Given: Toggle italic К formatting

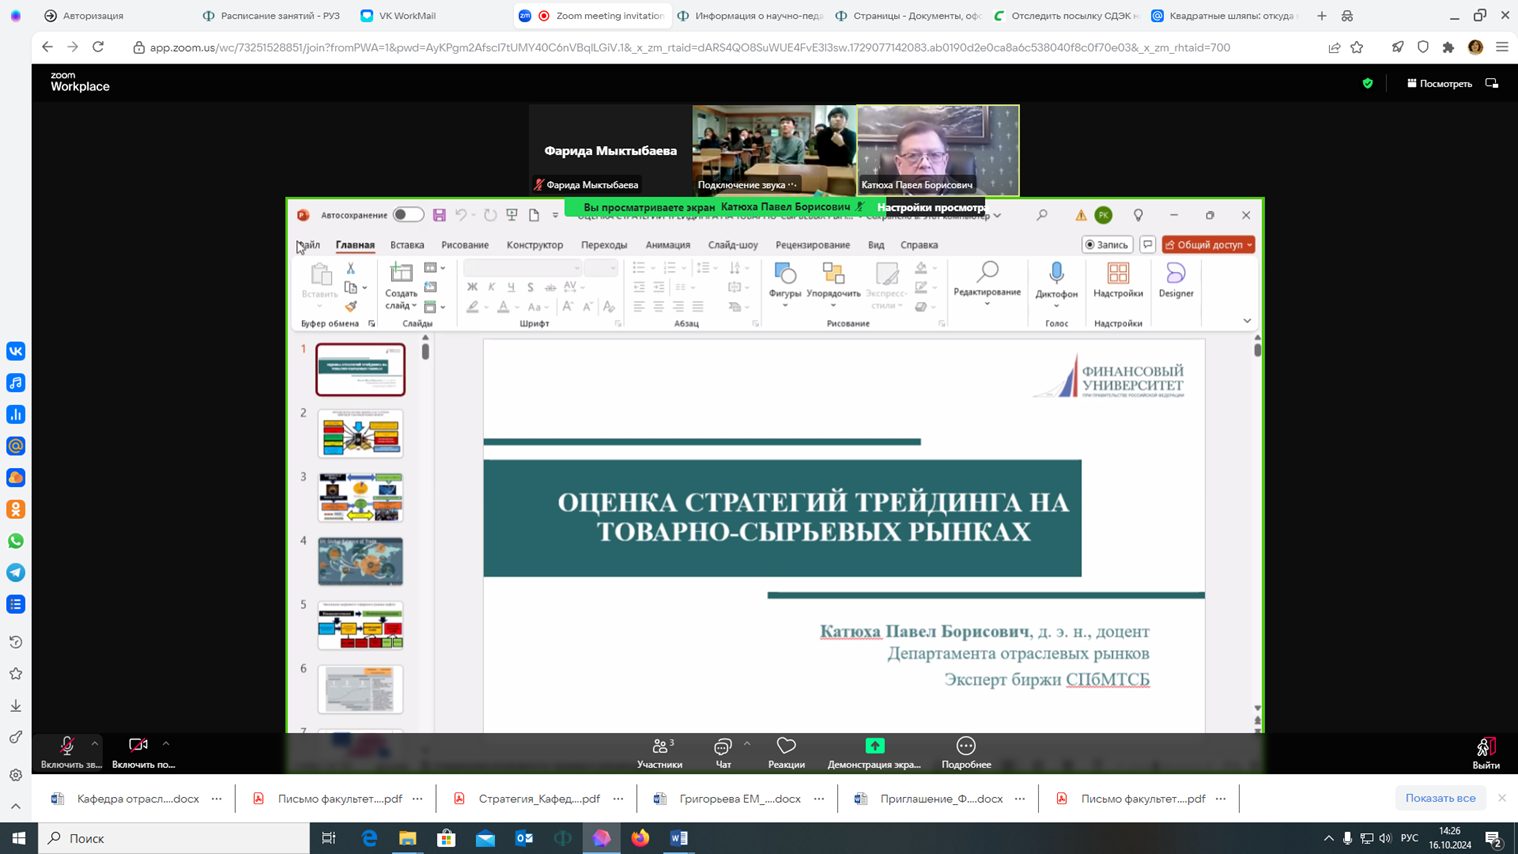Looking at the screenshot, I should click(492, 287).
